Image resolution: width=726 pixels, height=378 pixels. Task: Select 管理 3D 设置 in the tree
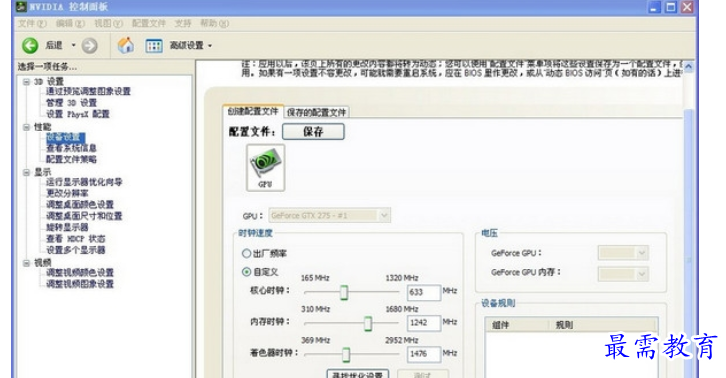click(x=71, y=103)
